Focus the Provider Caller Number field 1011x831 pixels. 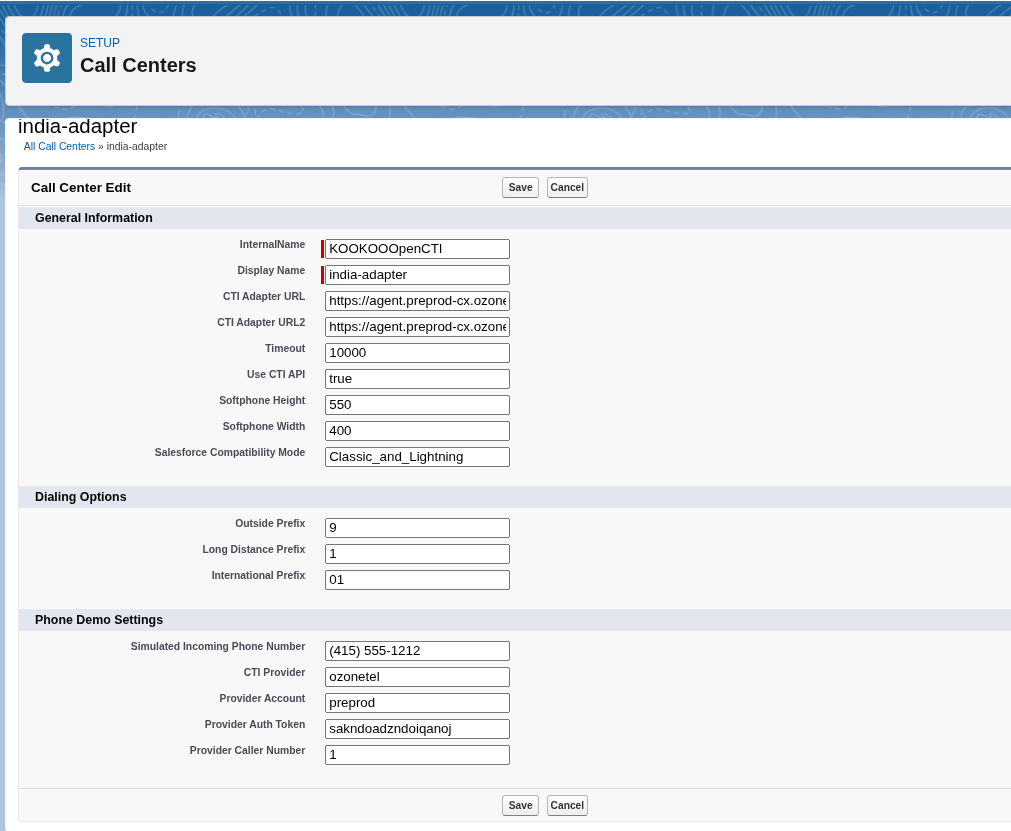click(417, 755)
